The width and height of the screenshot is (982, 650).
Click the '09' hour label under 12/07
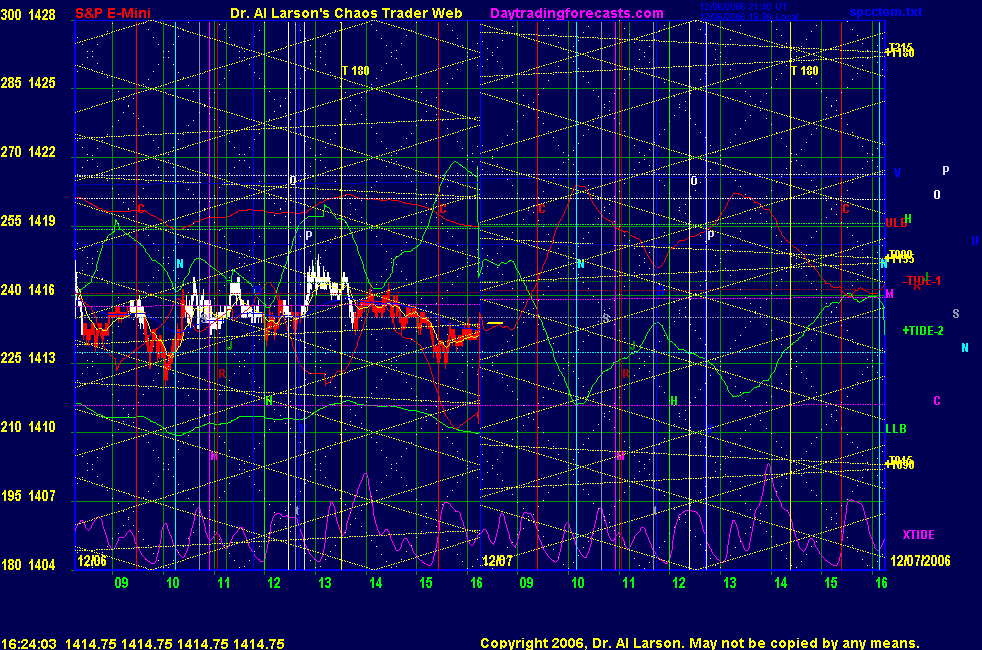(526, 583)
